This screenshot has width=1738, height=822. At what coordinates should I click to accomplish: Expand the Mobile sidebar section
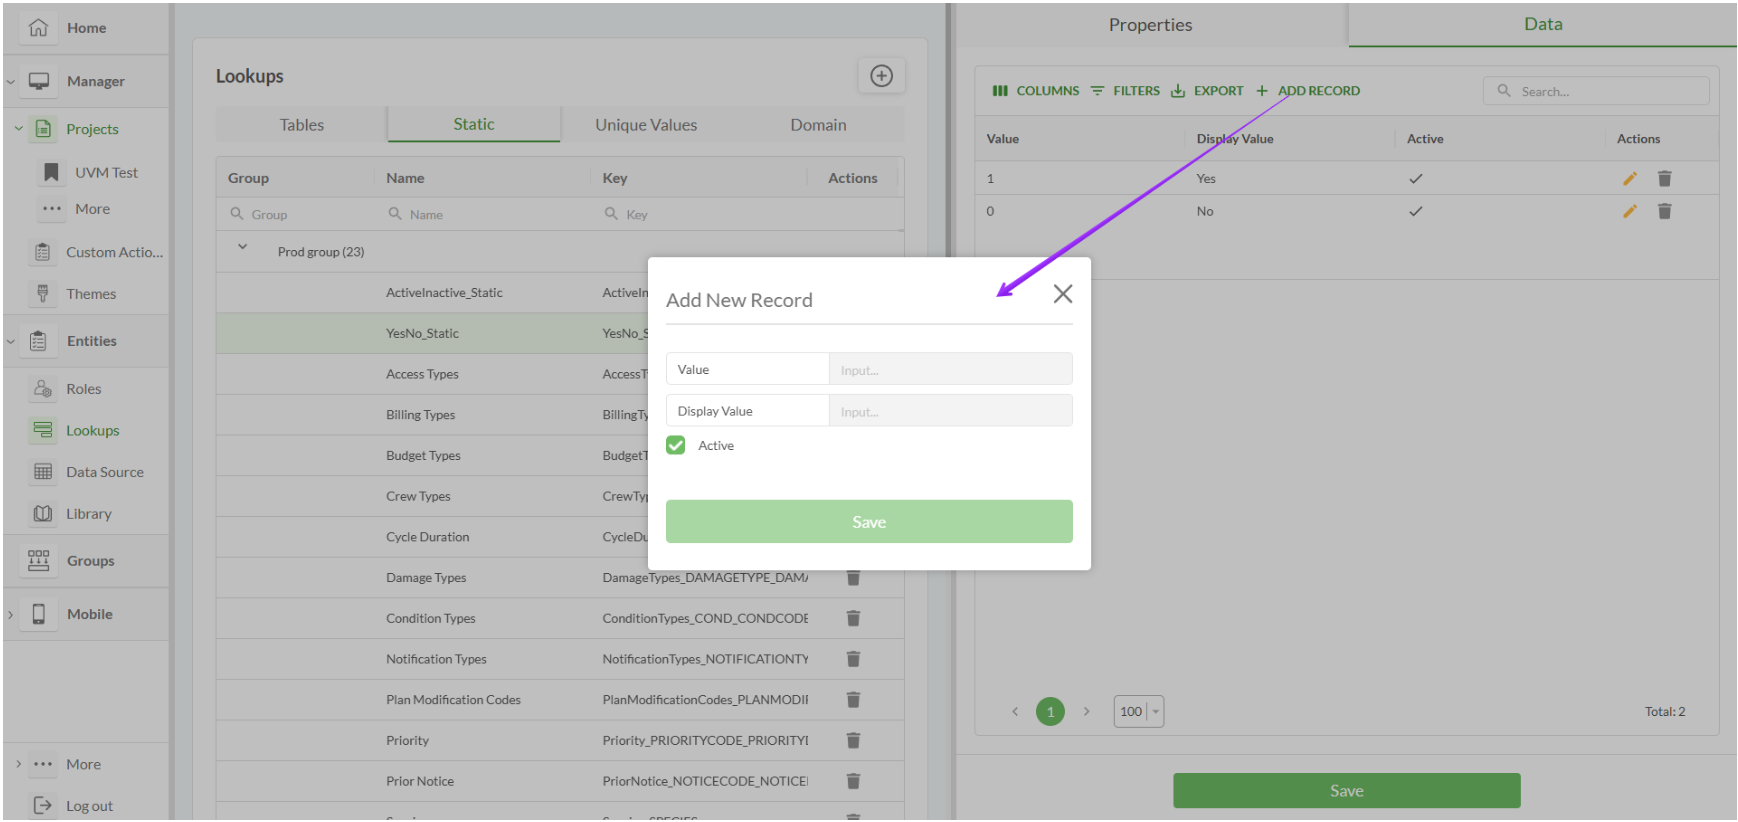pos(11,615)
